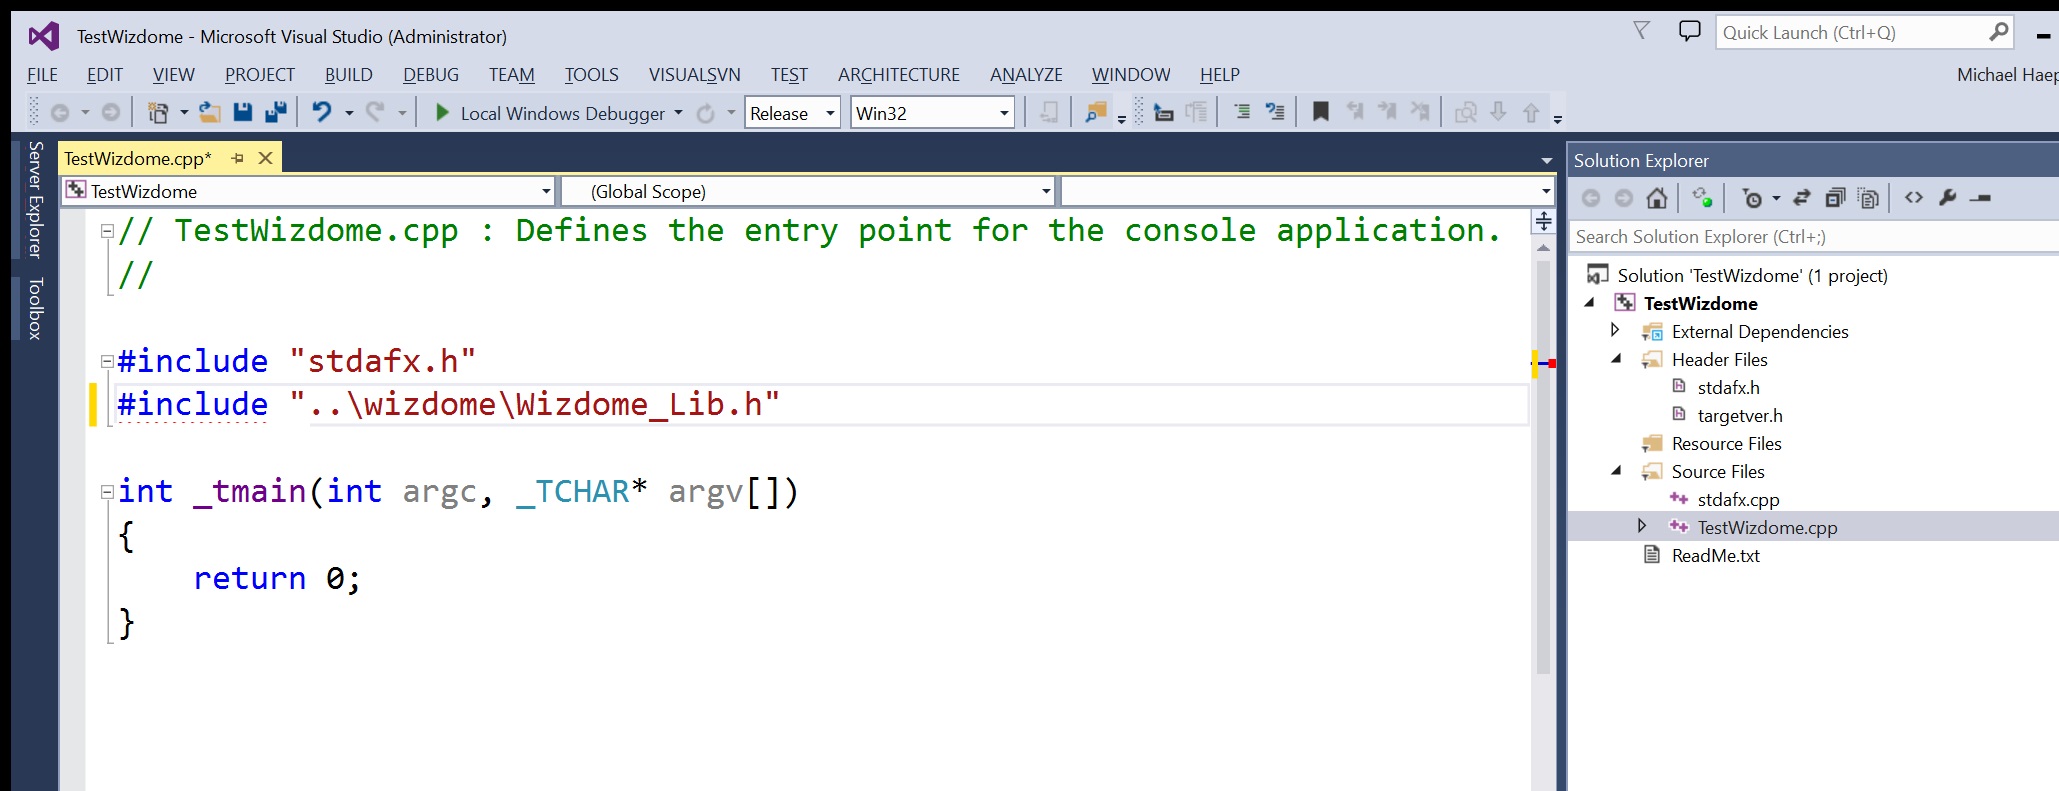Viewport: 2059px width, 791px height.
Task: Open the FILE menu
Action: coord(42,75)
